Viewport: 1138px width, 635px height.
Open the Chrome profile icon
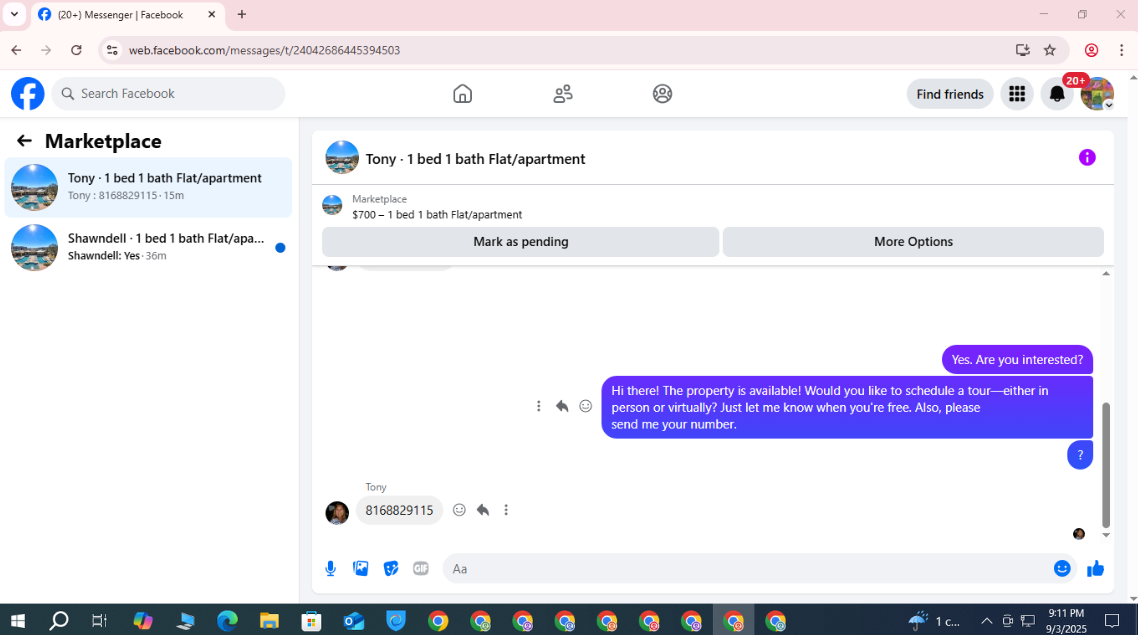1091,50
